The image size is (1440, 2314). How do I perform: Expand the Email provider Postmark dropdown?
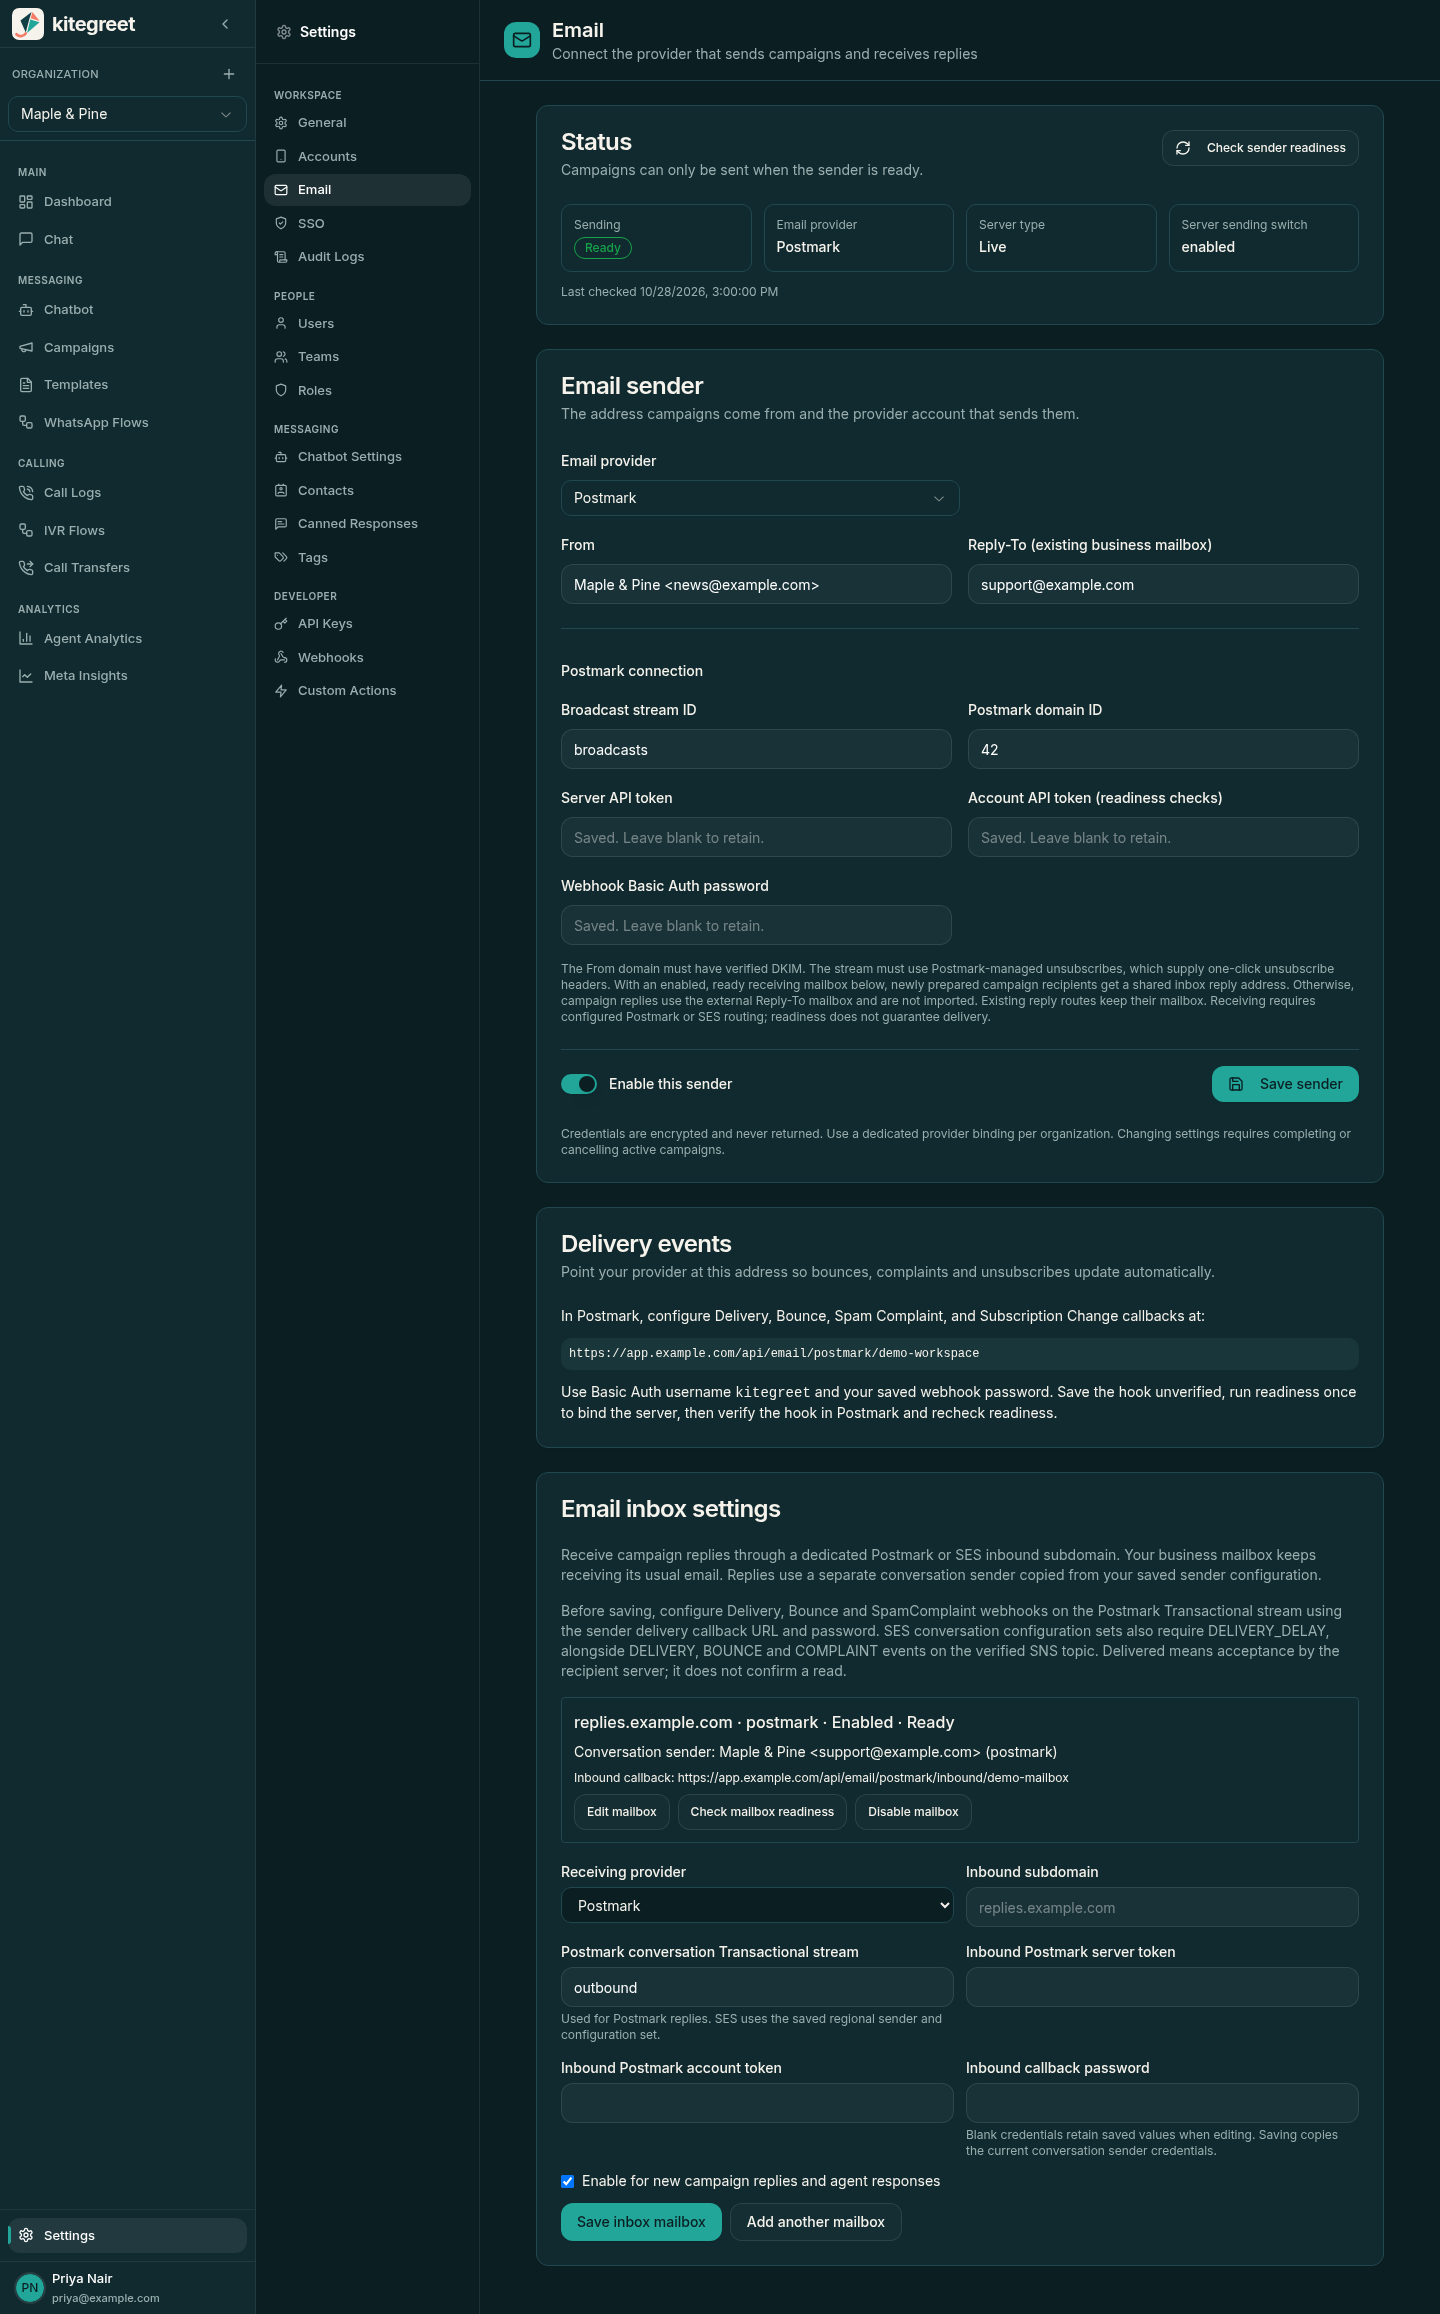tap(760, 498)
